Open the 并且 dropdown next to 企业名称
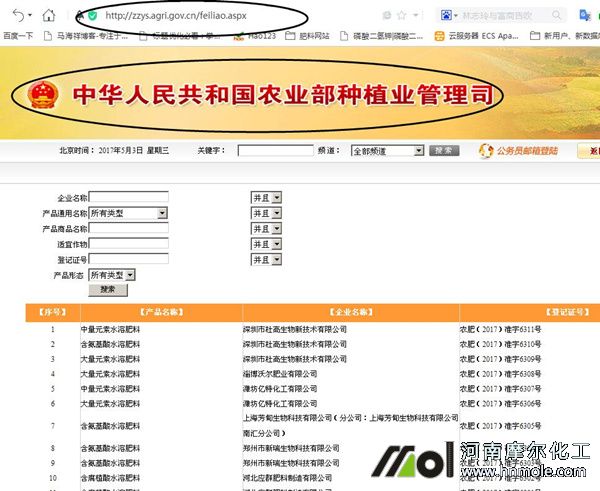Screen dimensions: 600x491 tap(265, 198)
